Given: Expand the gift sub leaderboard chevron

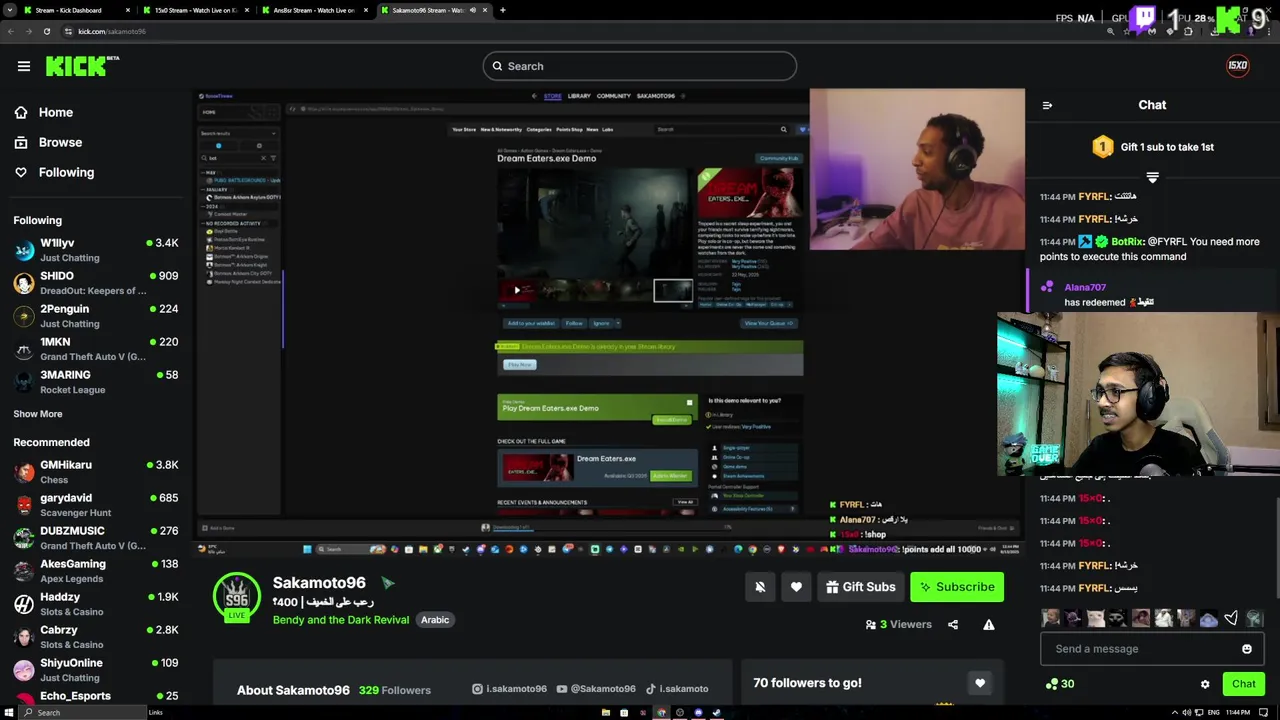Looking at the screenshot, I should (1152, 178).
